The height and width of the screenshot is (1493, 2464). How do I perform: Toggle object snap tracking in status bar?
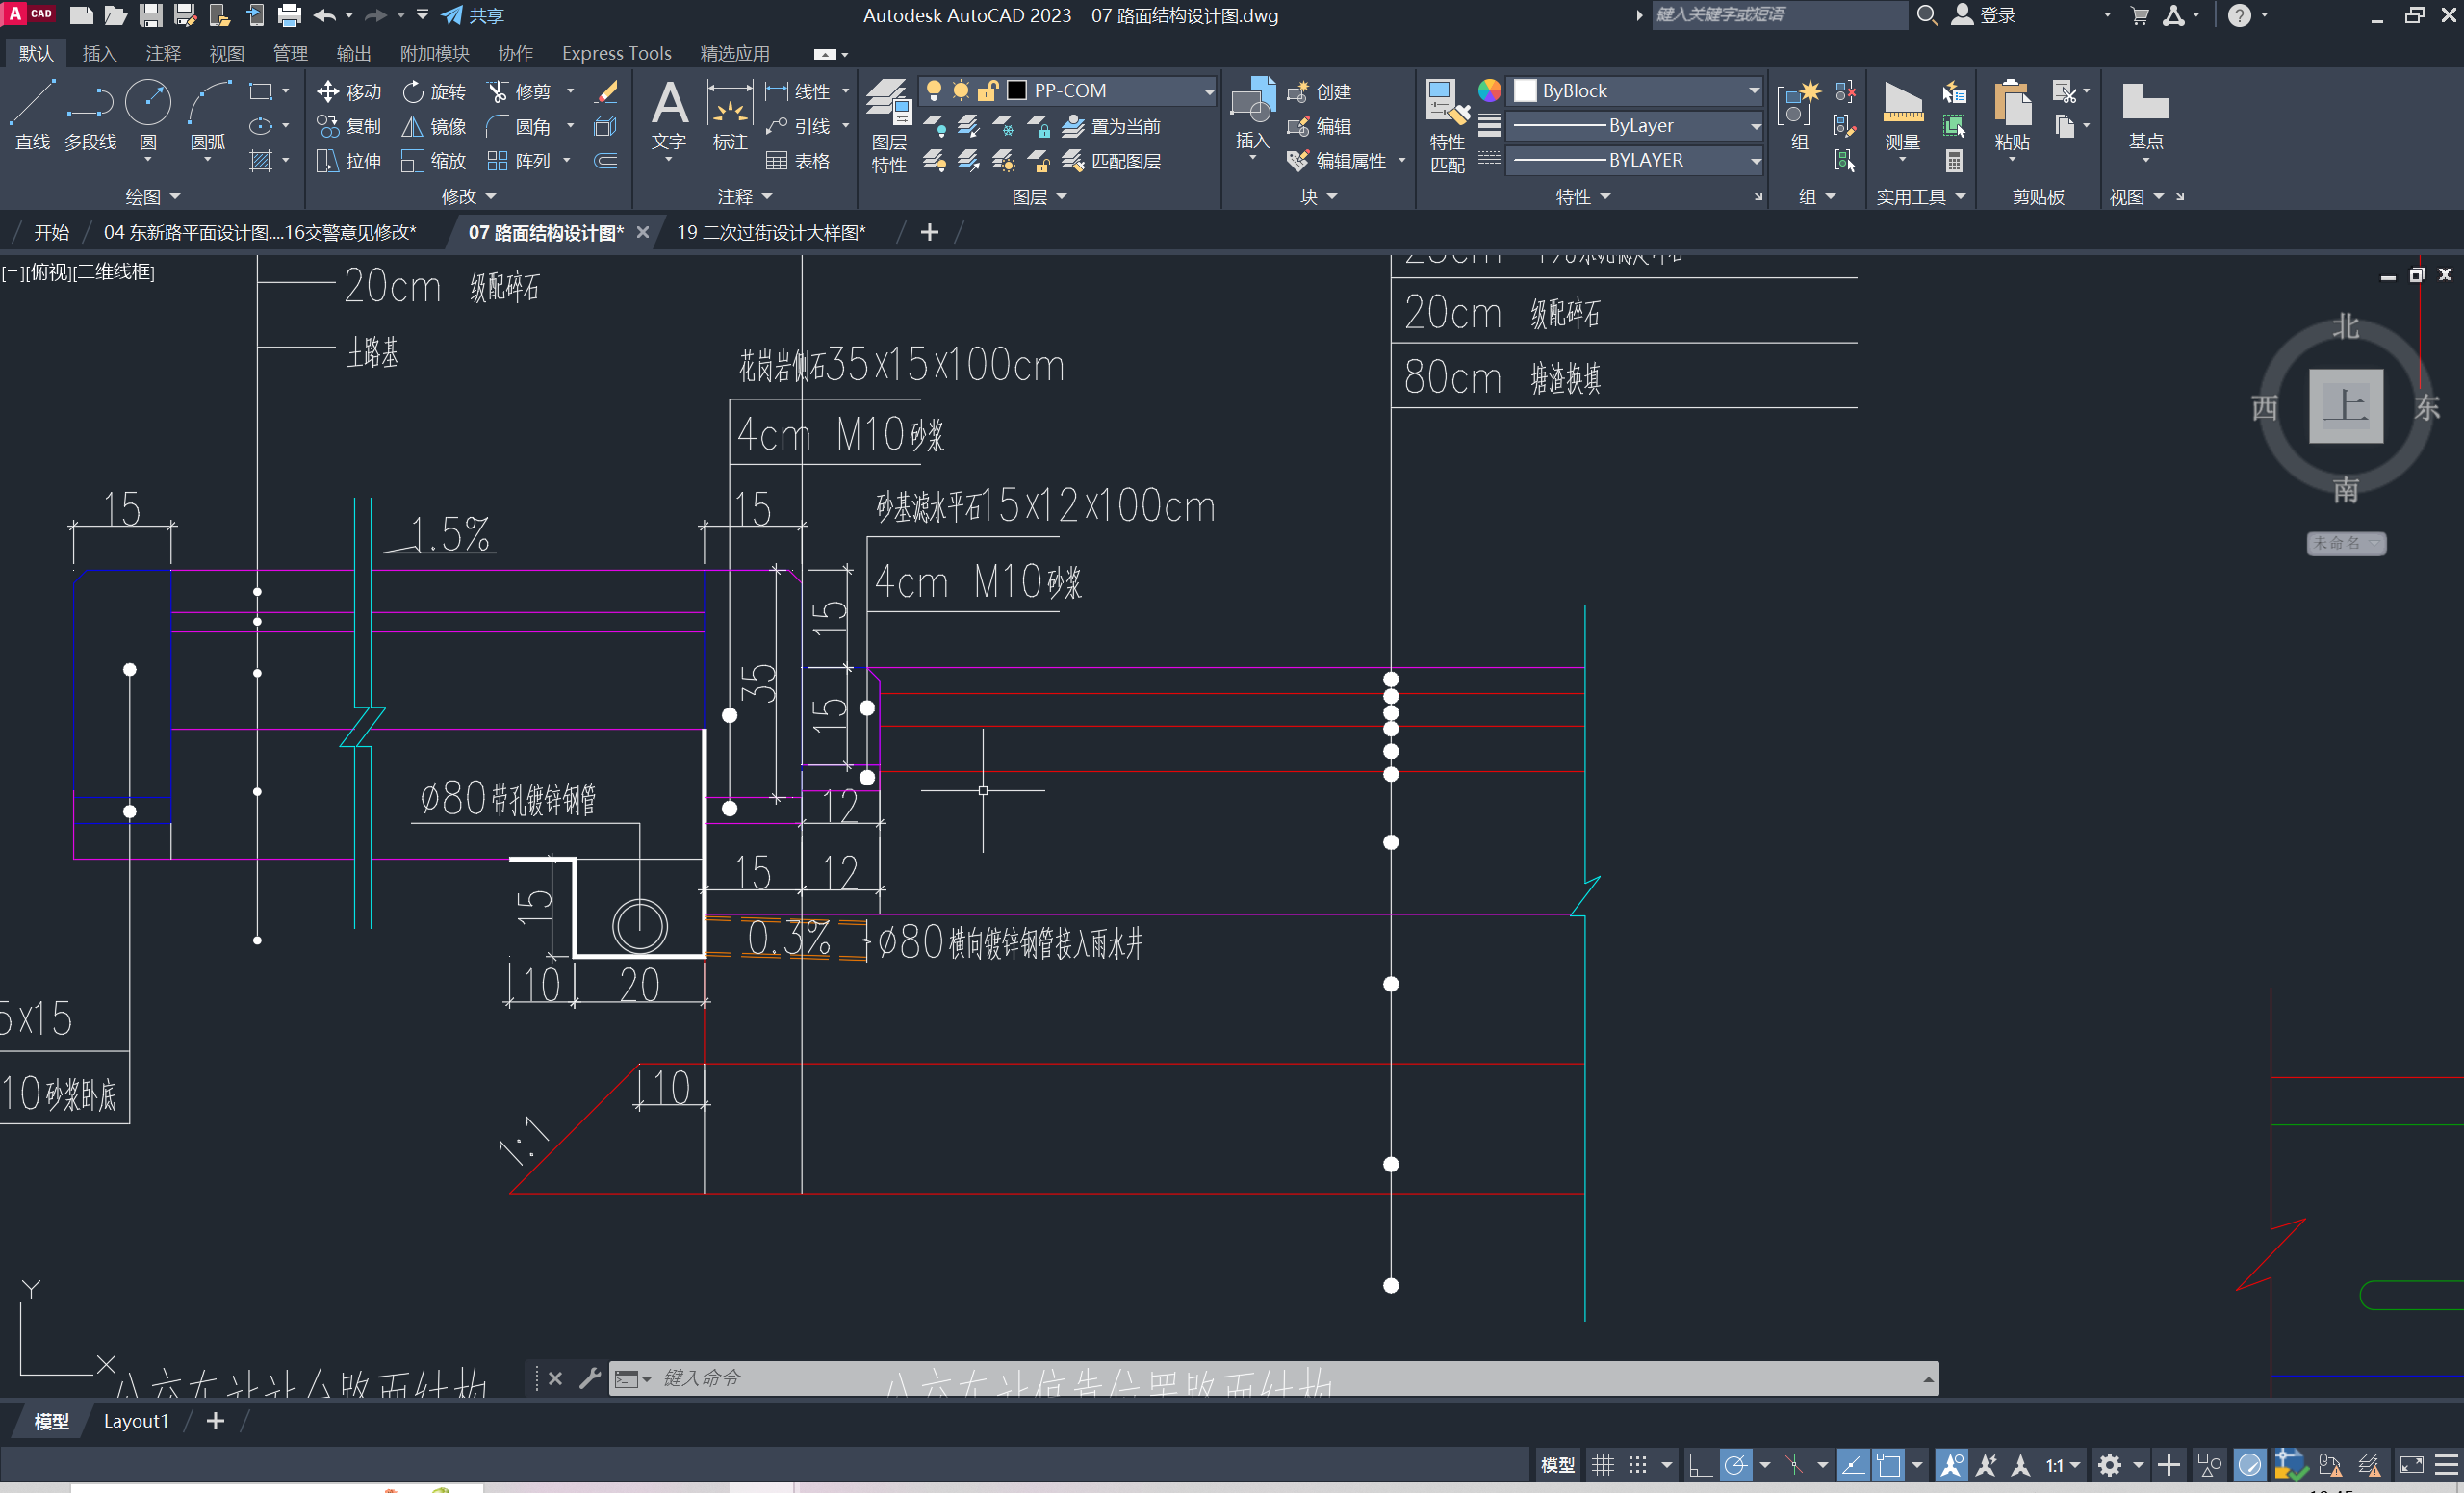(x=1853, y=1465)
